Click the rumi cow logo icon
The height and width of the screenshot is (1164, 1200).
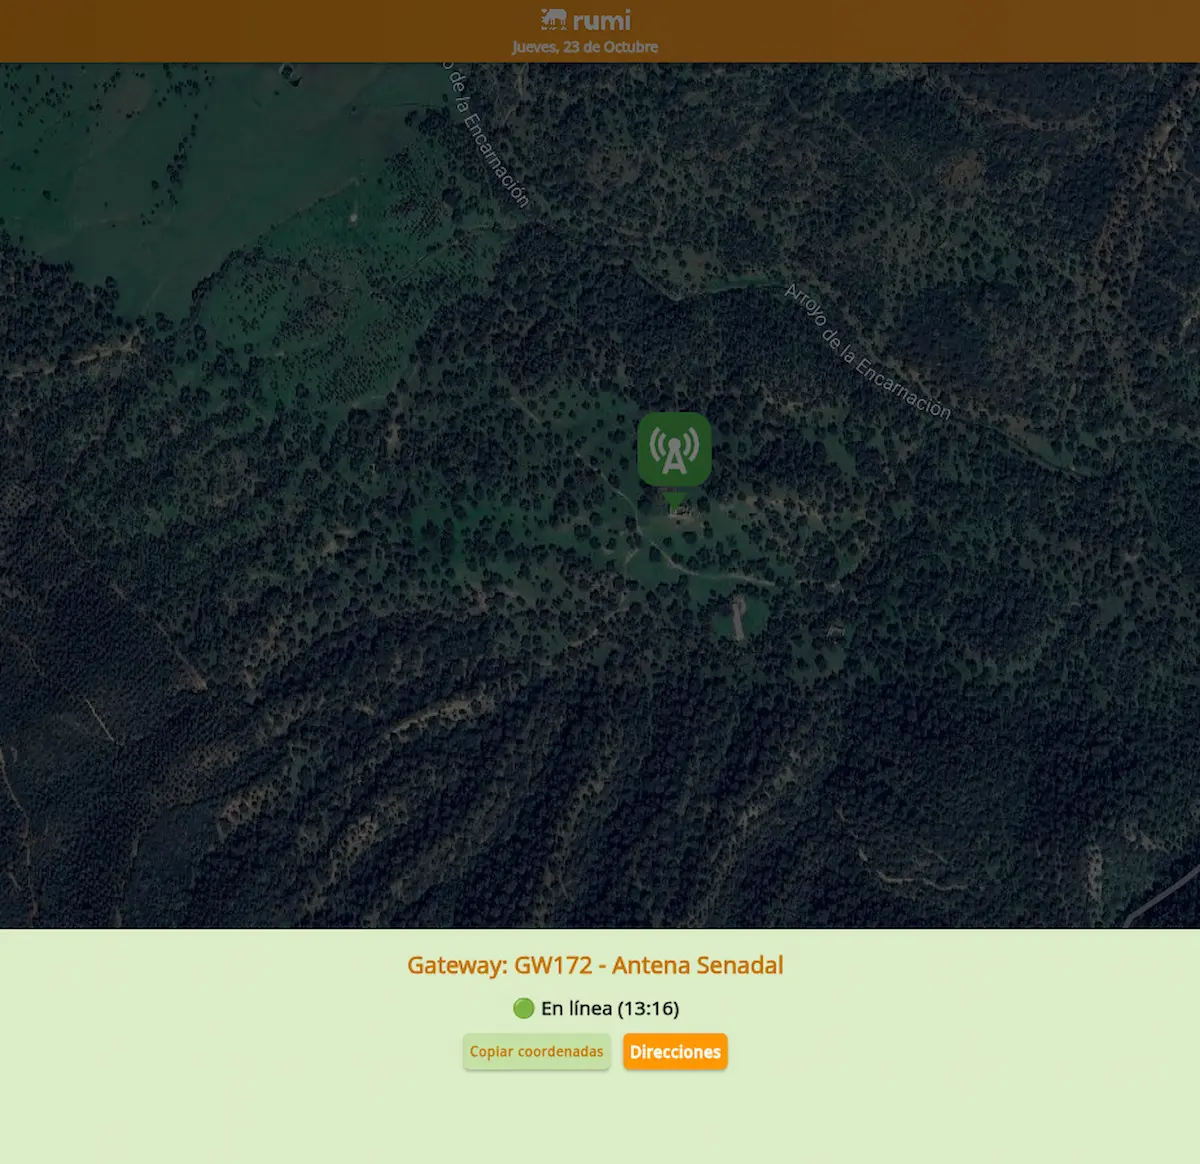pyautogui.click(x=553, y=19)
